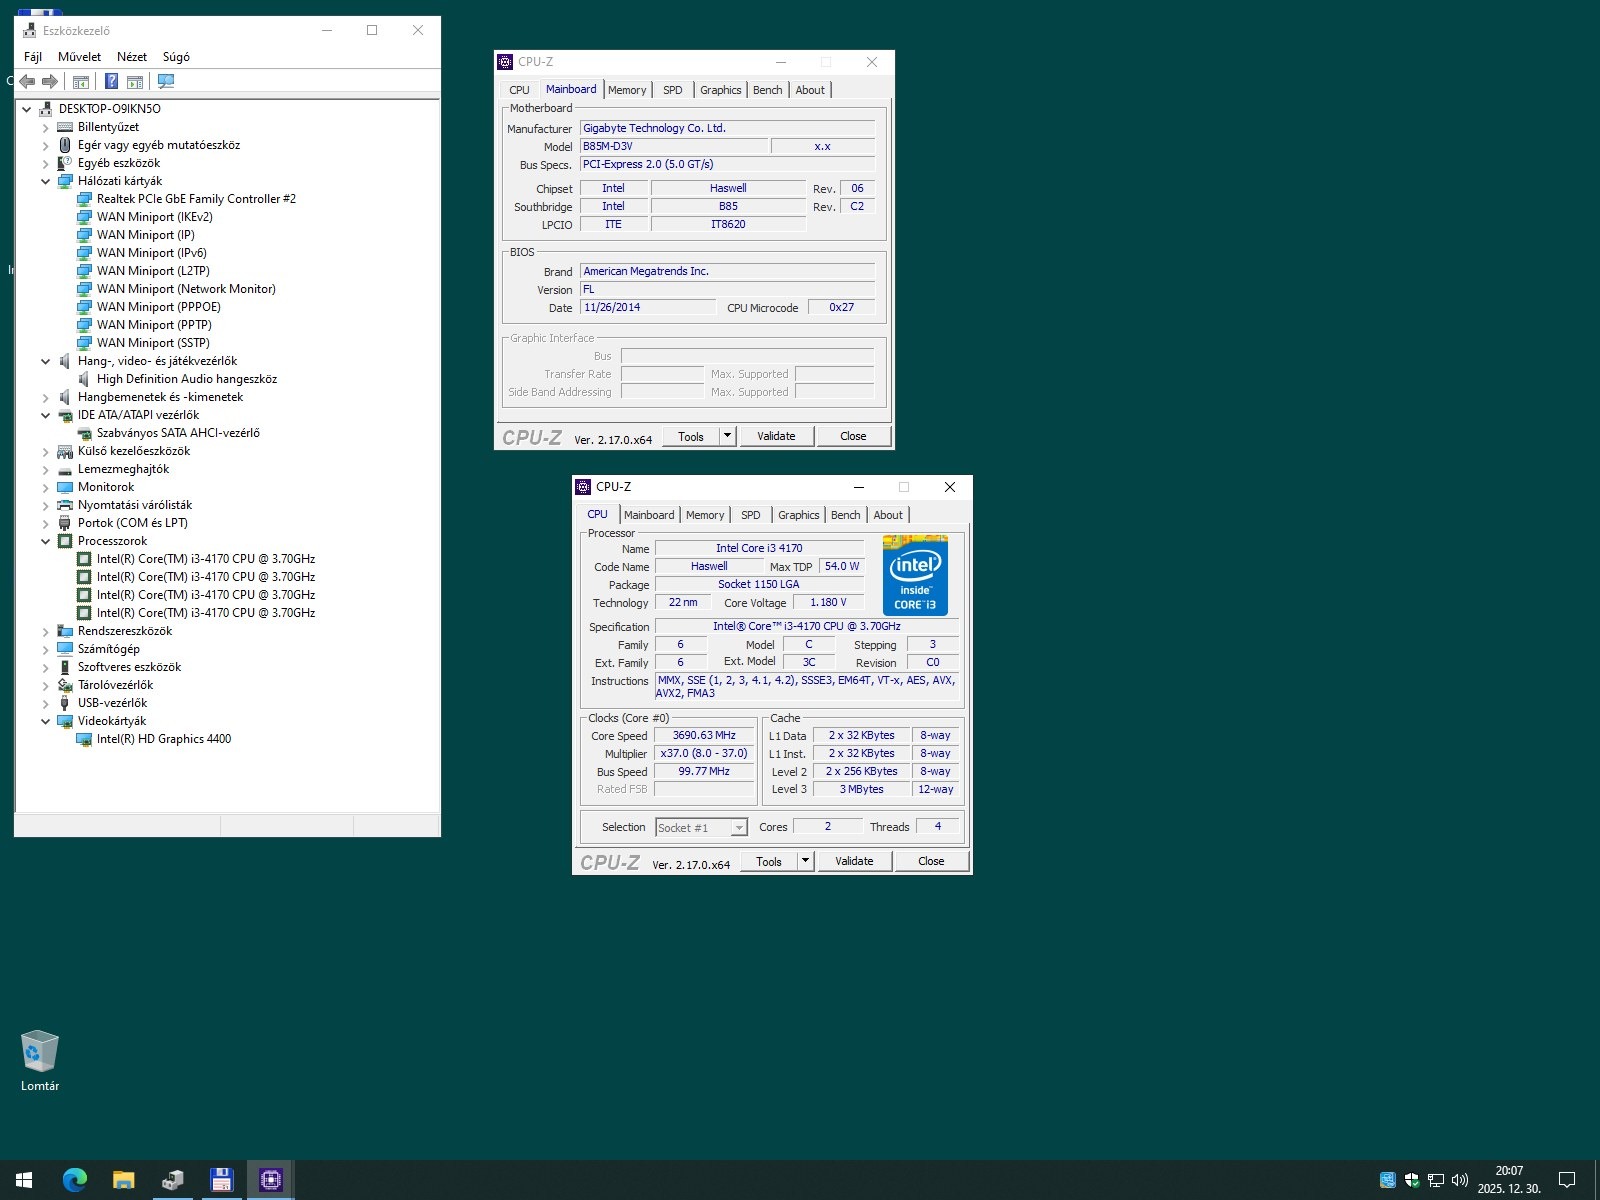Viewport: 1600px width, 1200px height.
Task: Switch to Memory tab in the lower CPU-Z window
Action: click(x=705, y=515)
